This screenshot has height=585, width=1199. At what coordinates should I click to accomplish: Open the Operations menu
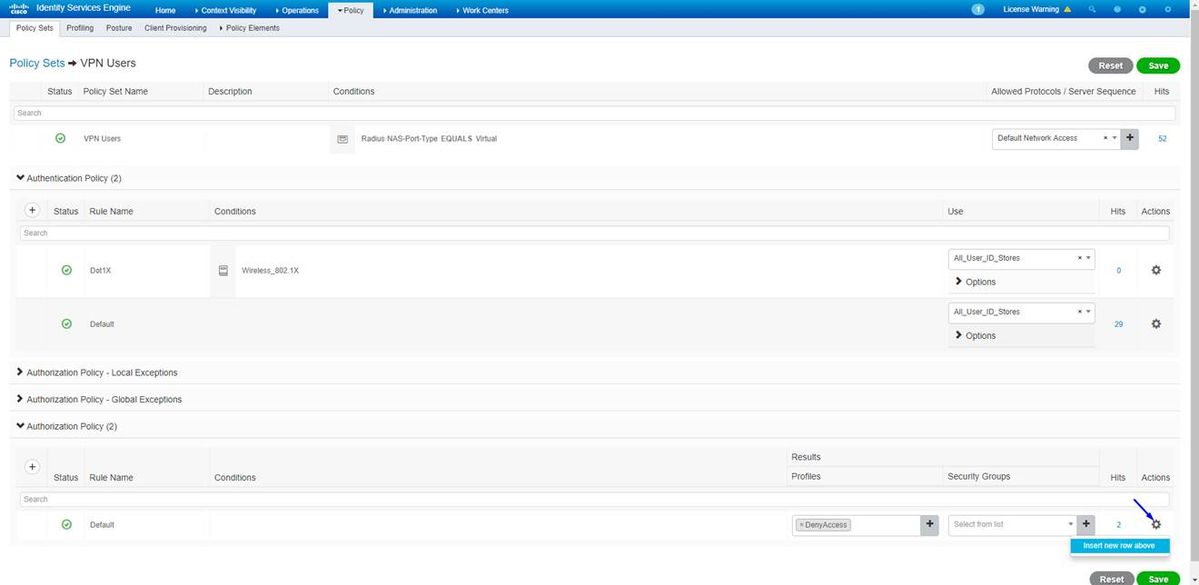coord(297,10)
